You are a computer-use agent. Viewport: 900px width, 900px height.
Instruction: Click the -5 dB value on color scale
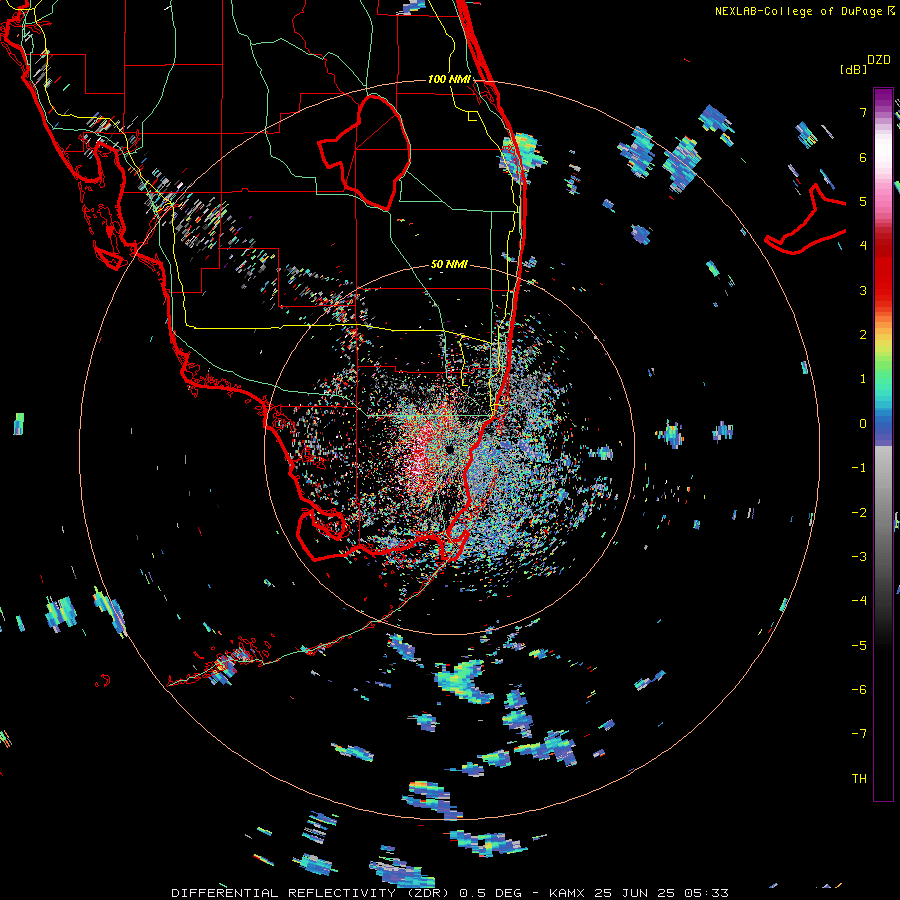pos(859,646)
